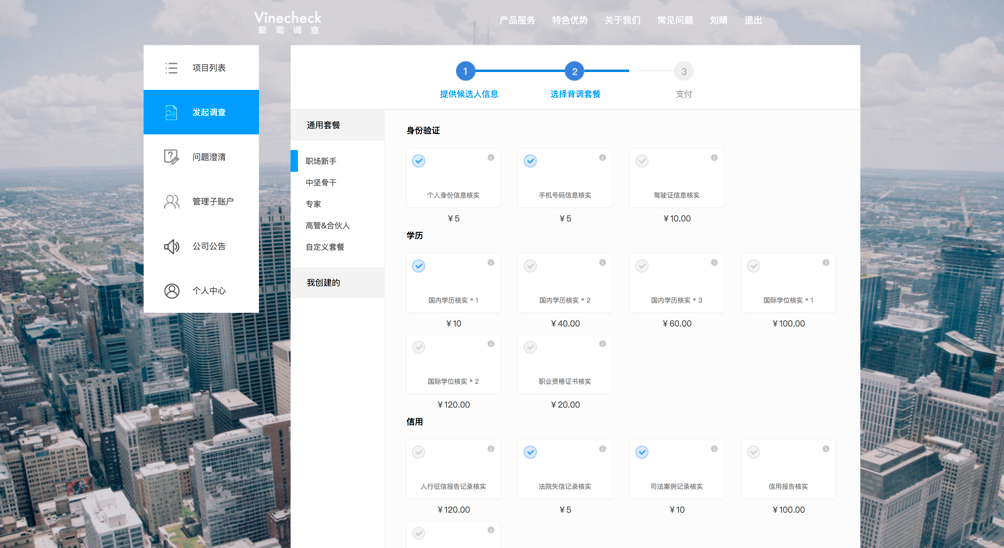Click the Vinecheck logo
1004x548 pixels.
[x=288, y=22]
